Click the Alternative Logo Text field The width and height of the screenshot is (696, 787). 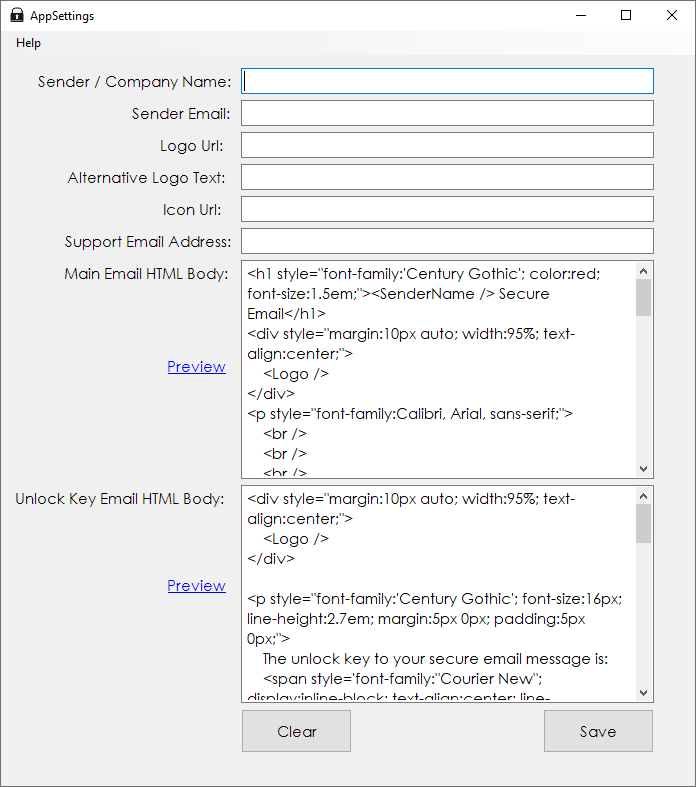(447, 177)
